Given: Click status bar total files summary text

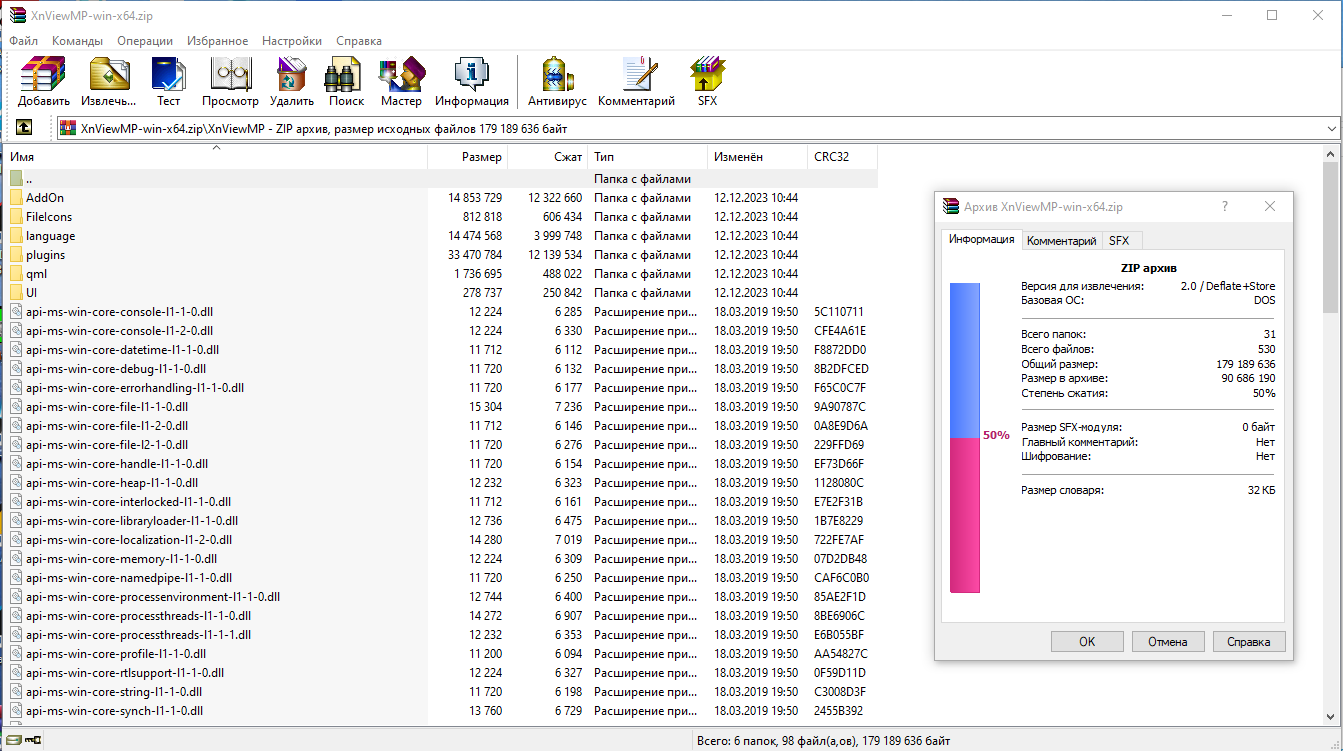Looking at the screenshot, I should pyautogui.click(x=823, y=741).
